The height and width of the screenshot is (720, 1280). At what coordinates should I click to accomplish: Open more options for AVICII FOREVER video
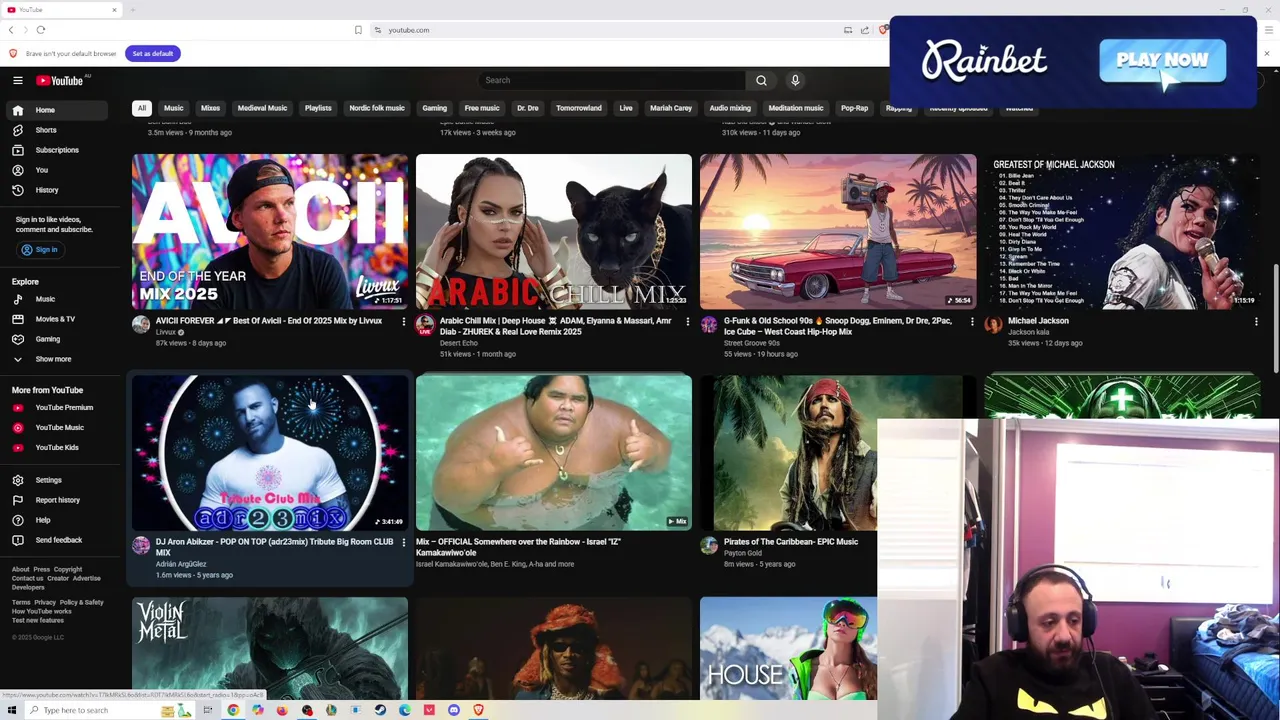[x=404, y=322]
